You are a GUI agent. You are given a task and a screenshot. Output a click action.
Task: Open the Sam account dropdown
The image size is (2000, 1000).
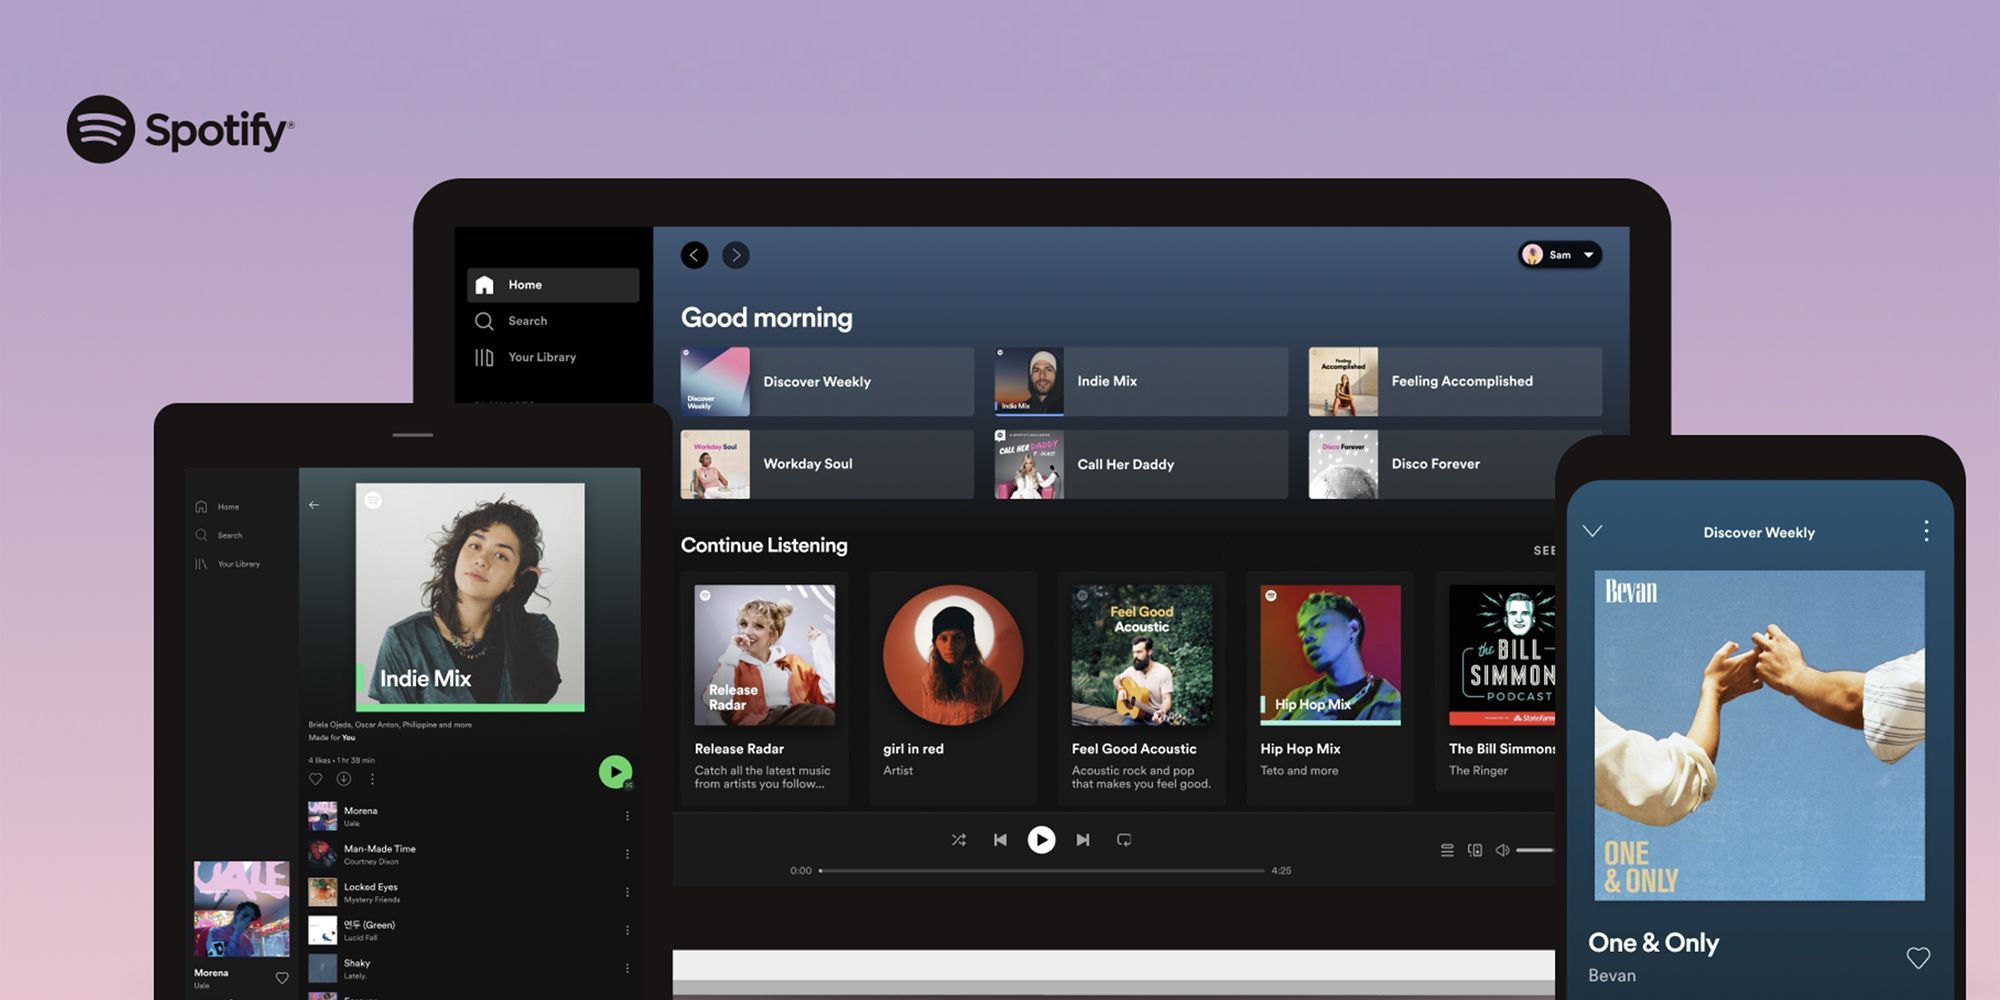1560,255
